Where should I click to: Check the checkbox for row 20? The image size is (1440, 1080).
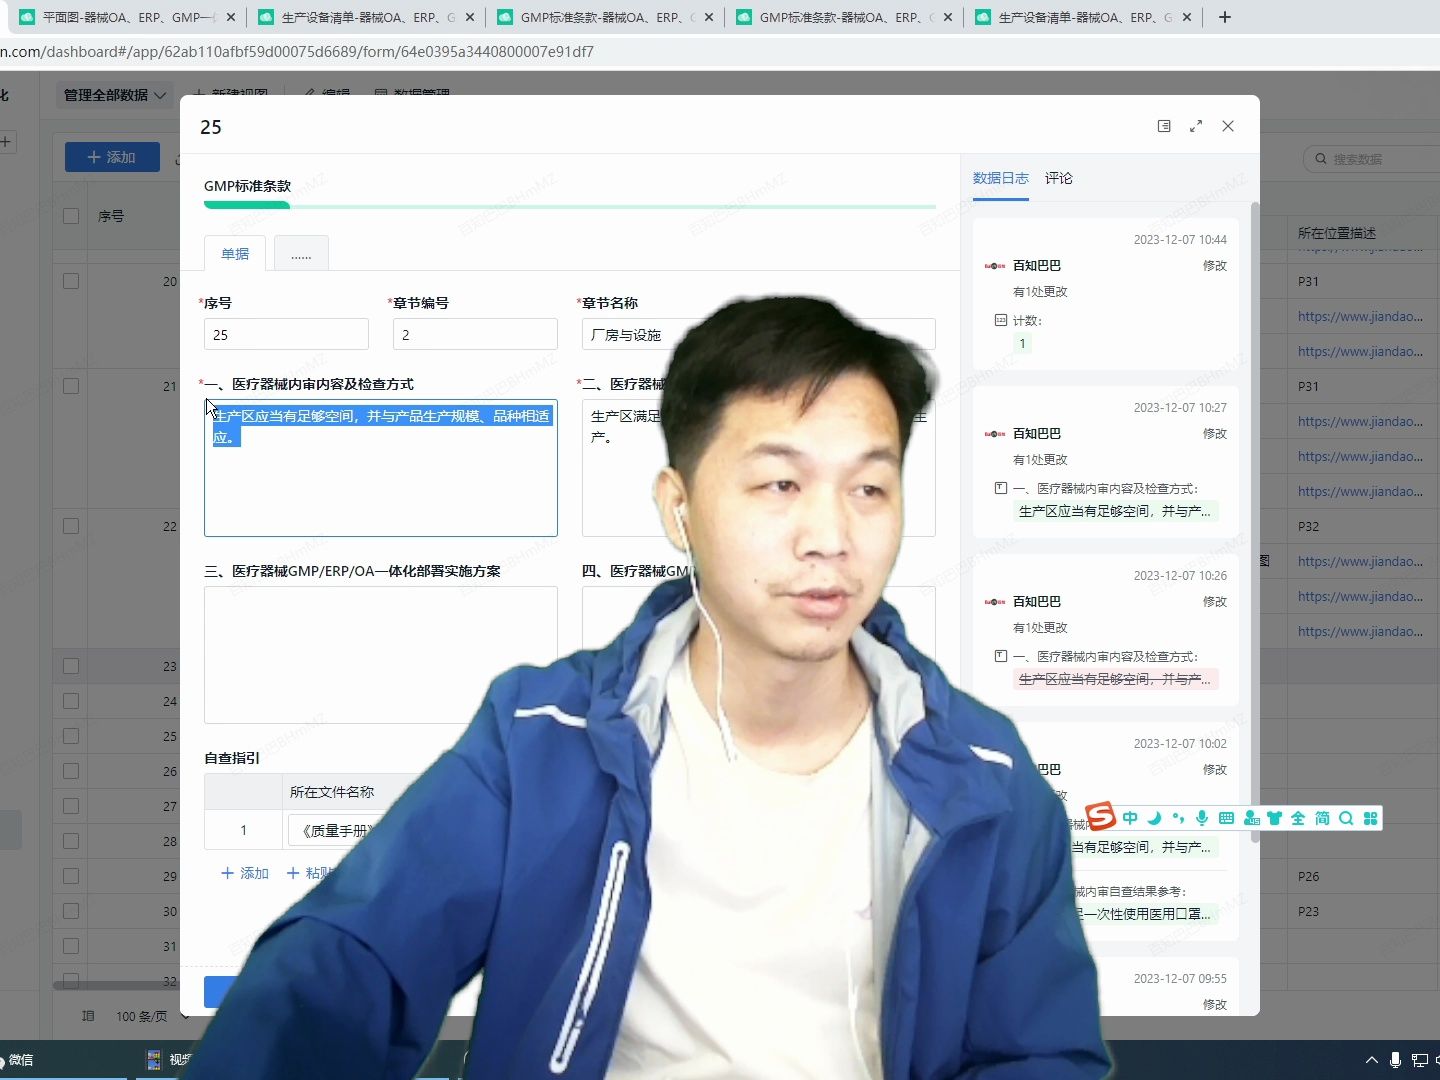[70, 281]
